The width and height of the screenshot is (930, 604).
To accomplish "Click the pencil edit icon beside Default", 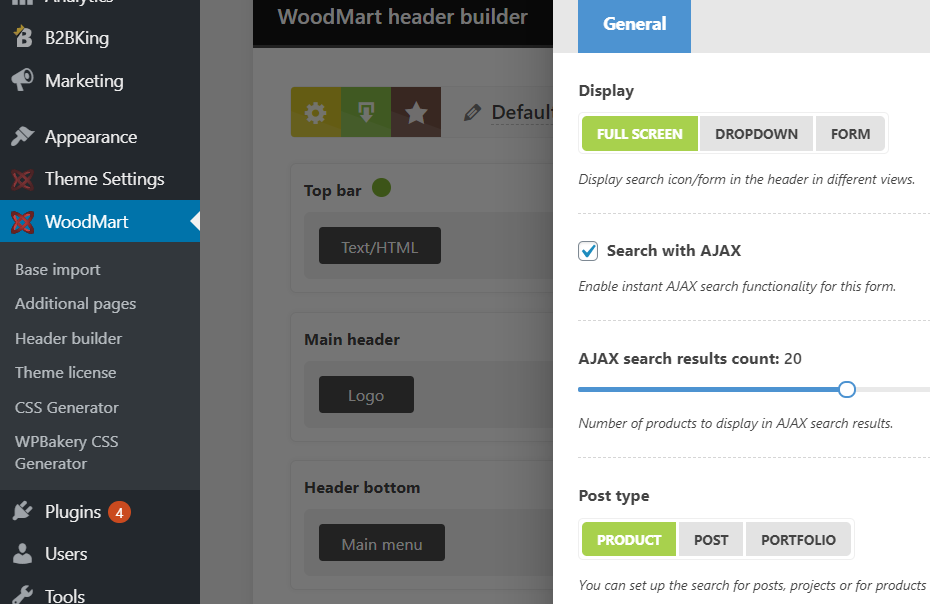I will pyautogui.click(x=472, y=112).
